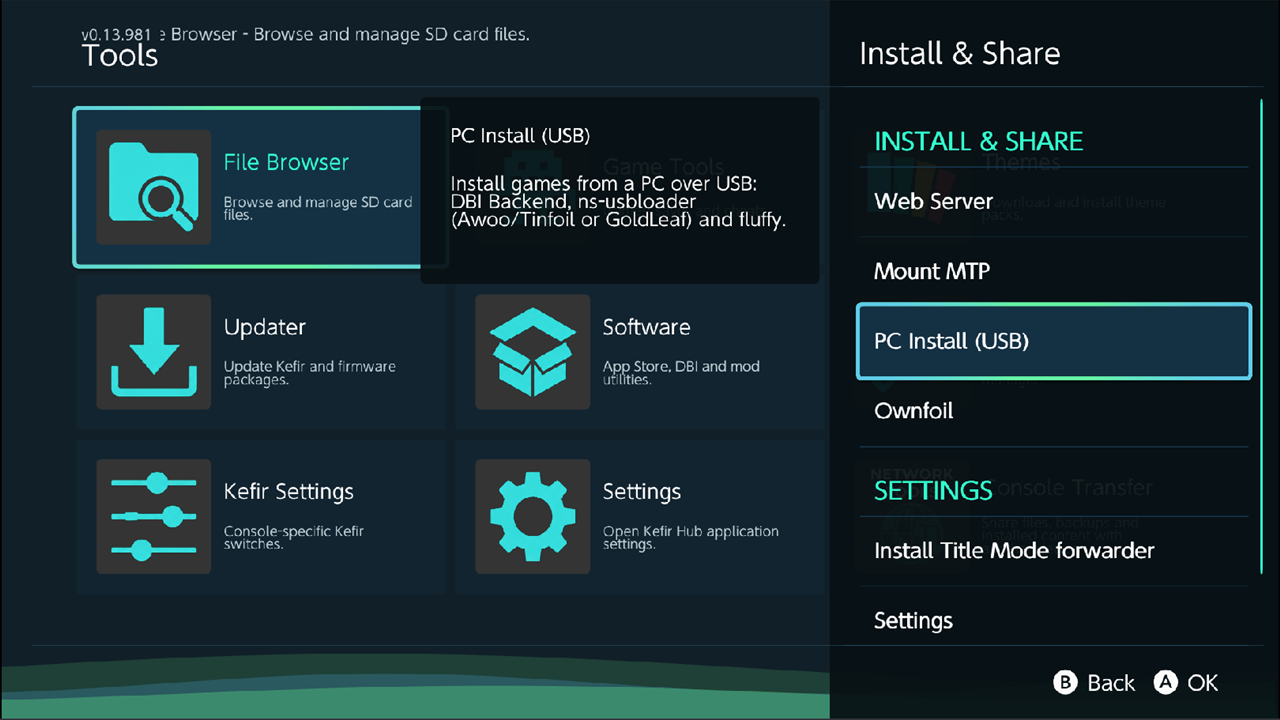The width and height of the screenshot is (1280, 720).
Task: Open Ownfoil from the Install & Share list
Action: [x=1054, y=411]
